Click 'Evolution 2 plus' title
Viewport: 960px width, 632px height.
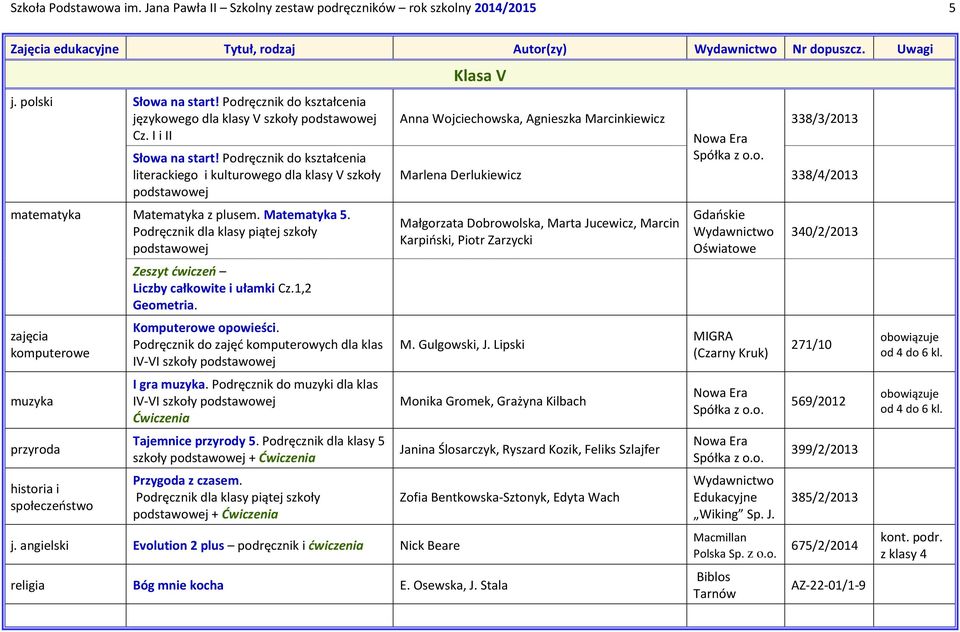point(179,545)
